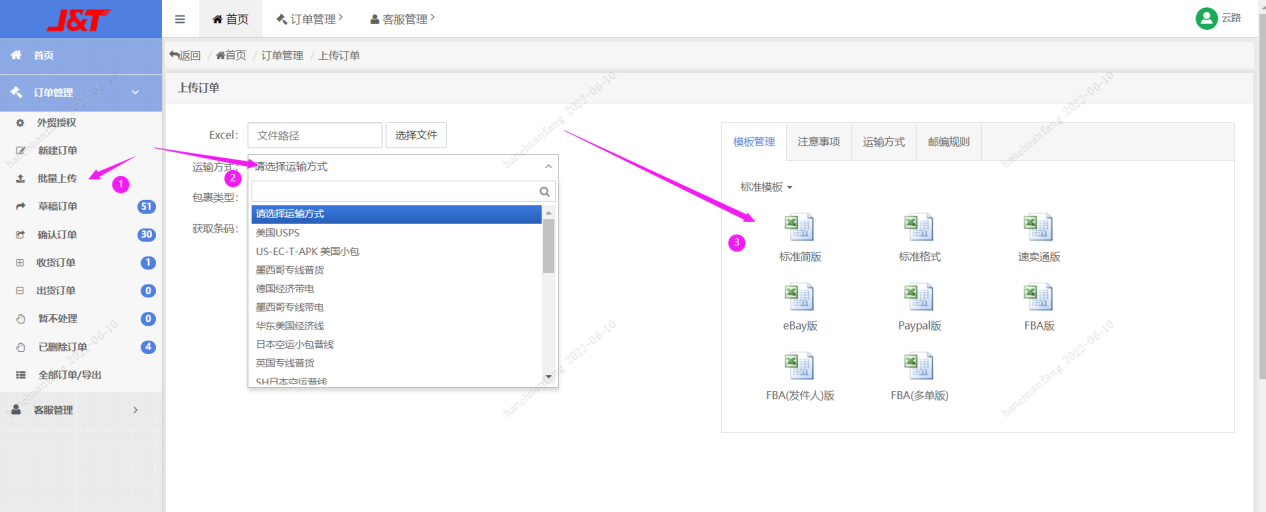Open 草稿订单 in the sidebar

coord(57,207)
